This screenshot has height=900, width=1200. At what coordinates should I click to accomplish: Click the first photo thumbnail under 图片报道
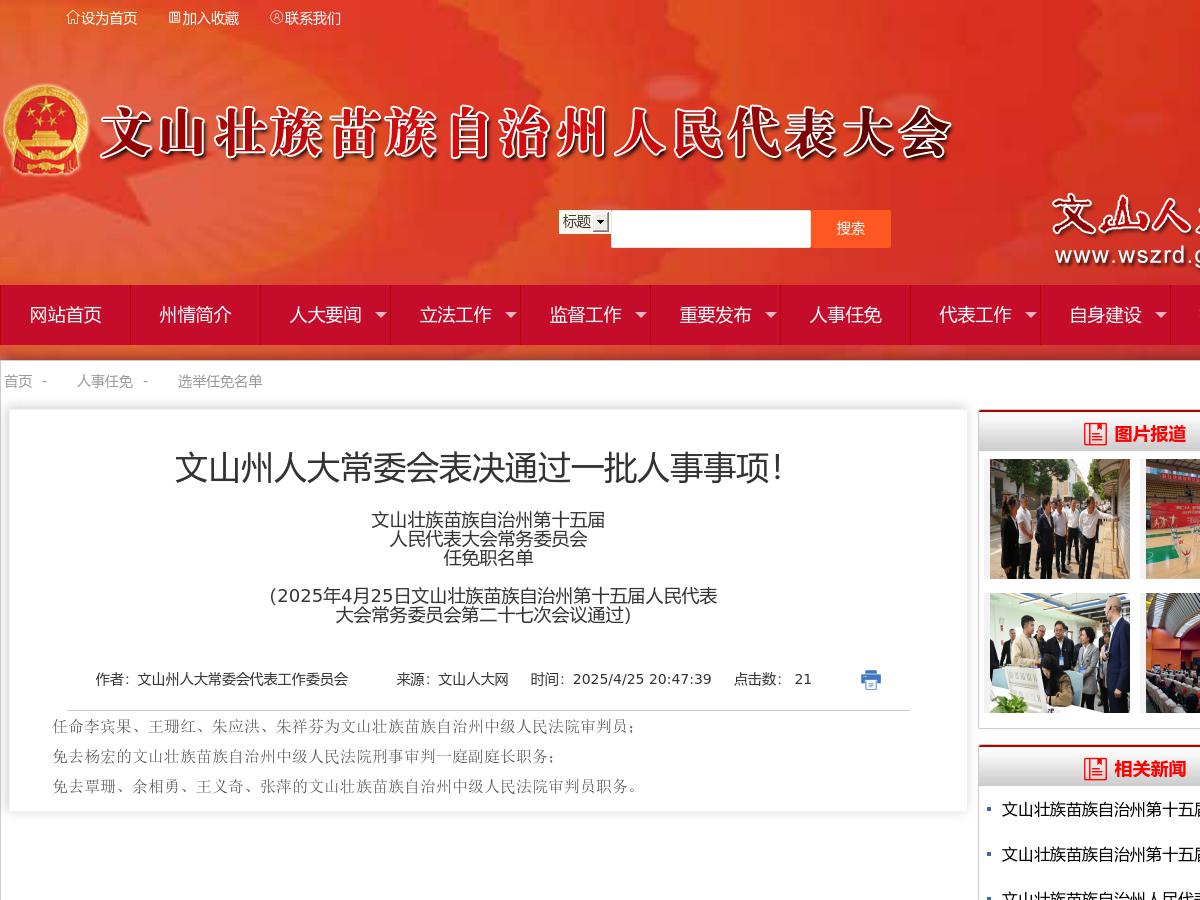1057,518
